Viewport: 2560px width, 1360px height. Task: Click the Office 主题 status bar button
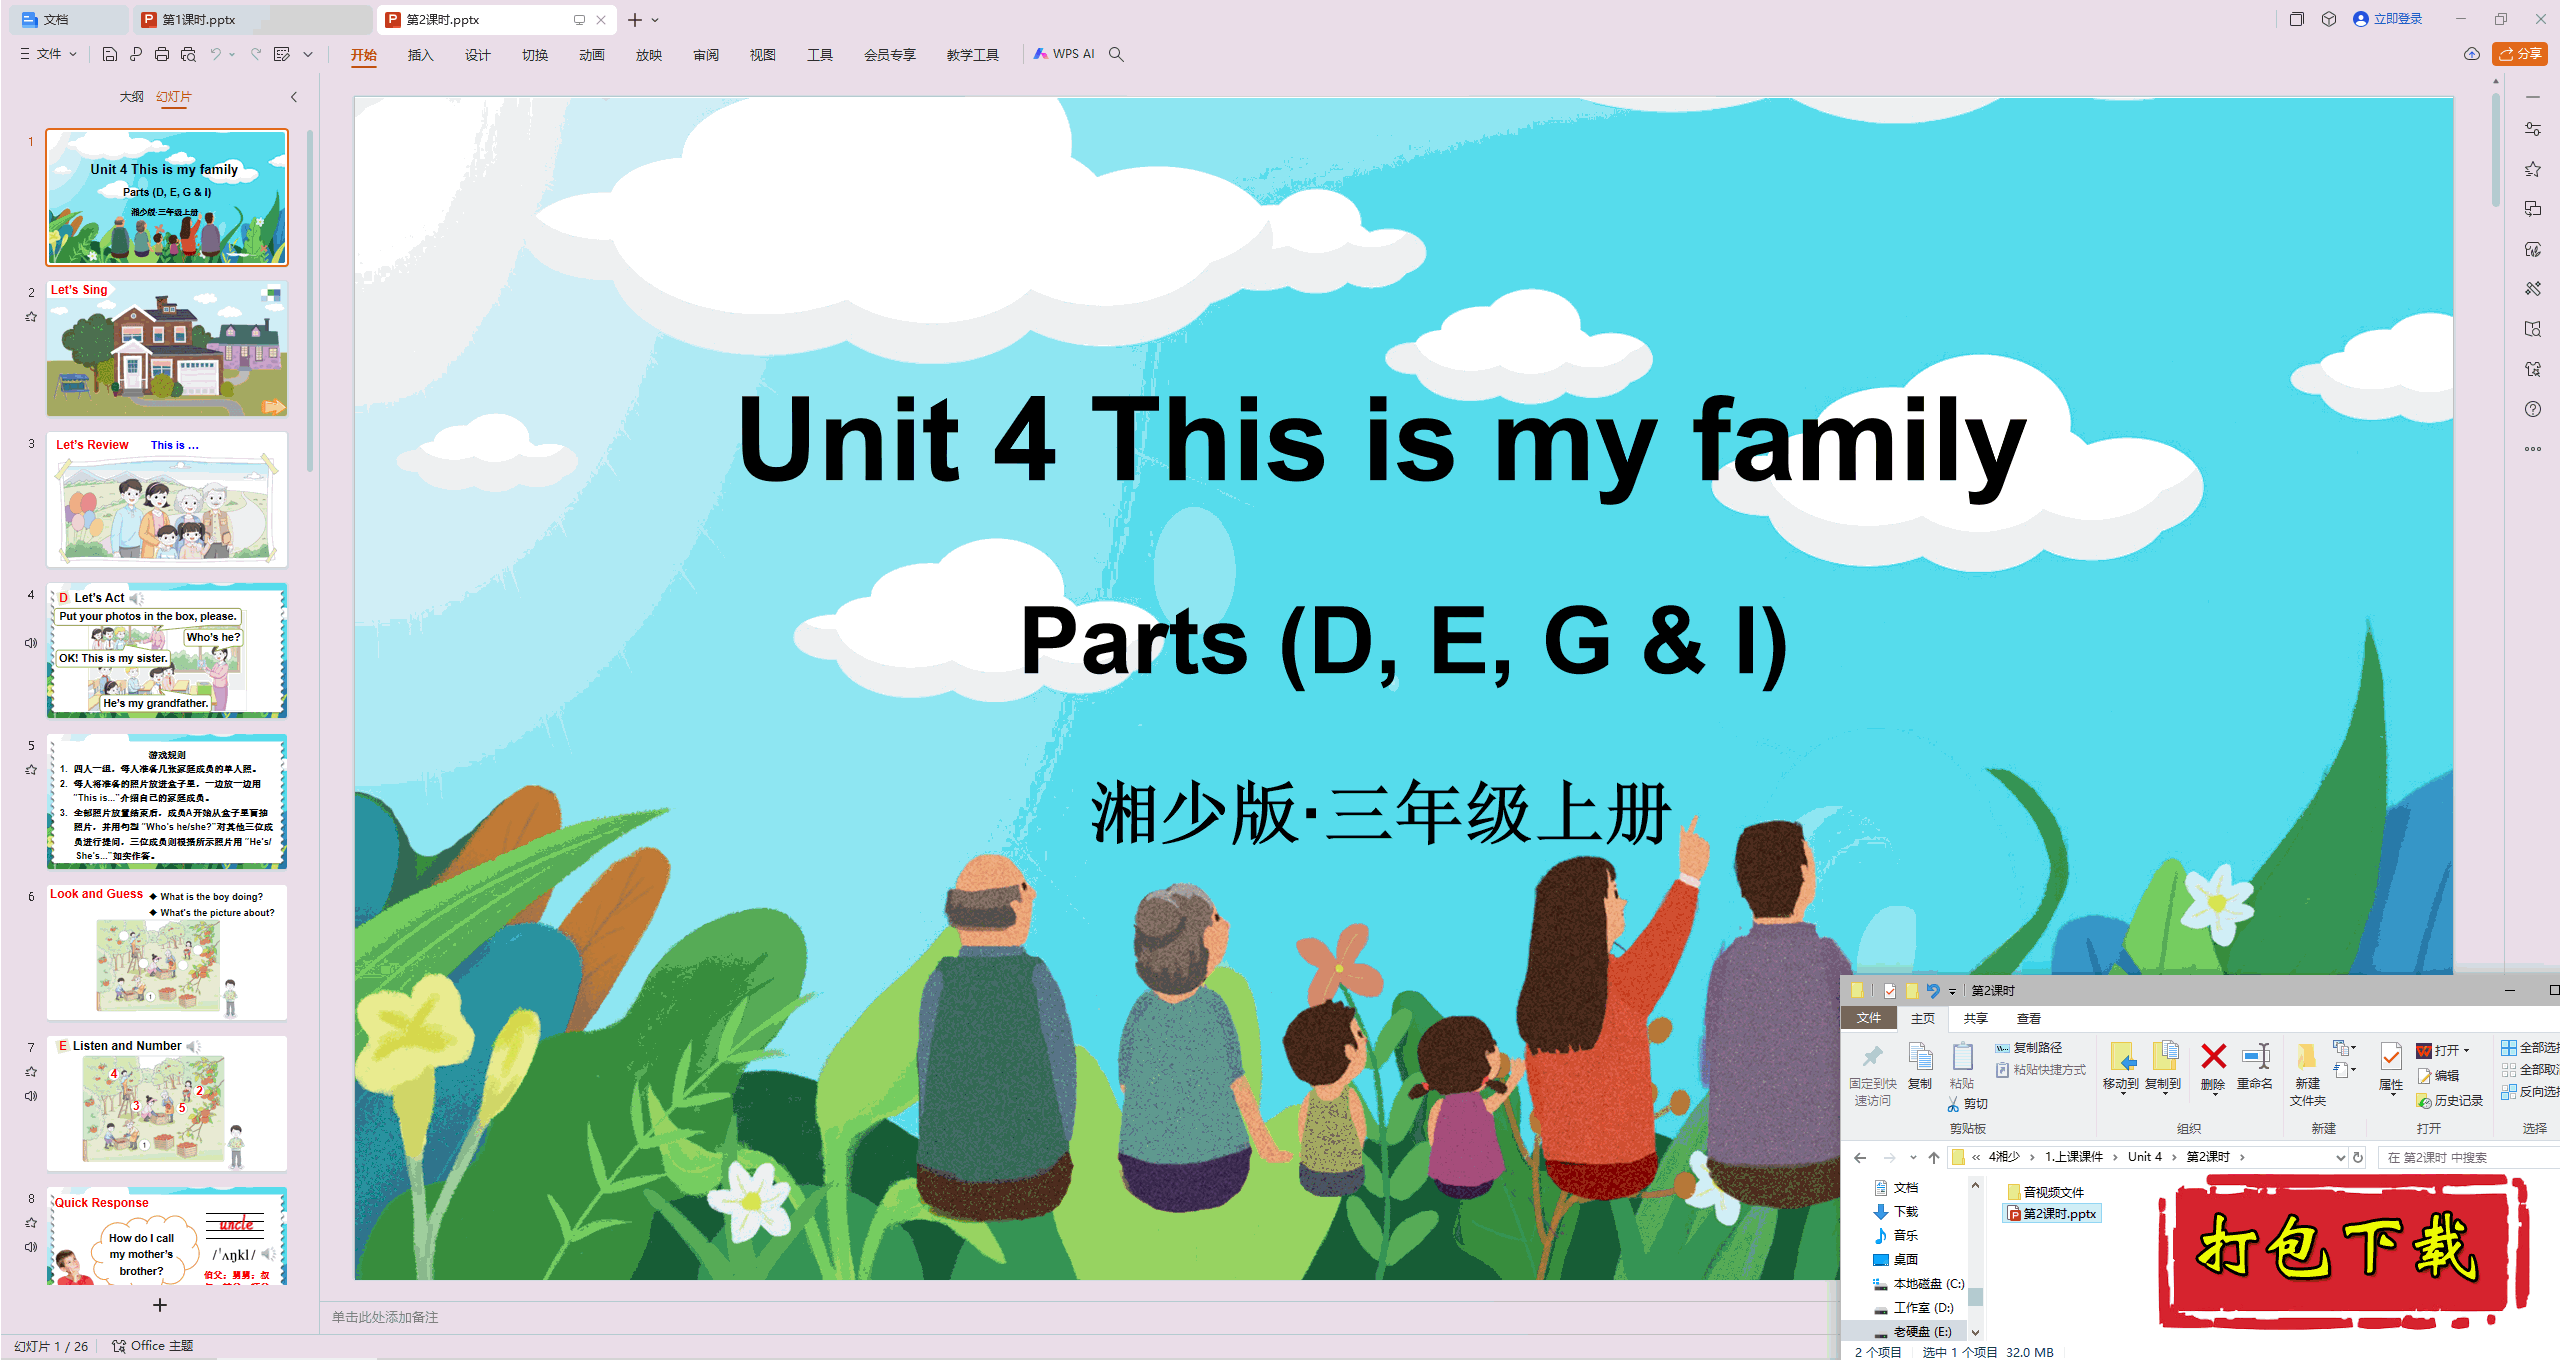tap(152, 1346)
